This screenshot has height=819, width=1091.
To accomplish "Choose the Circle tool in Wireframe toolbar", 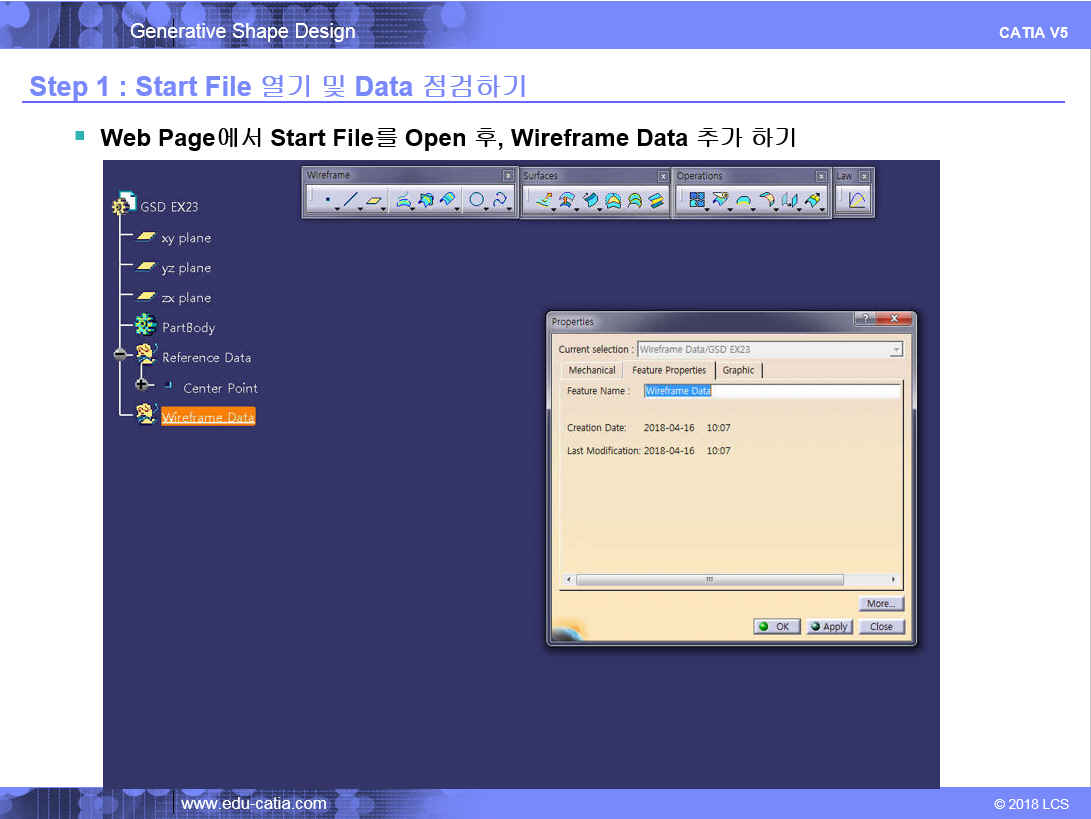I will click(x=477, y=200).
